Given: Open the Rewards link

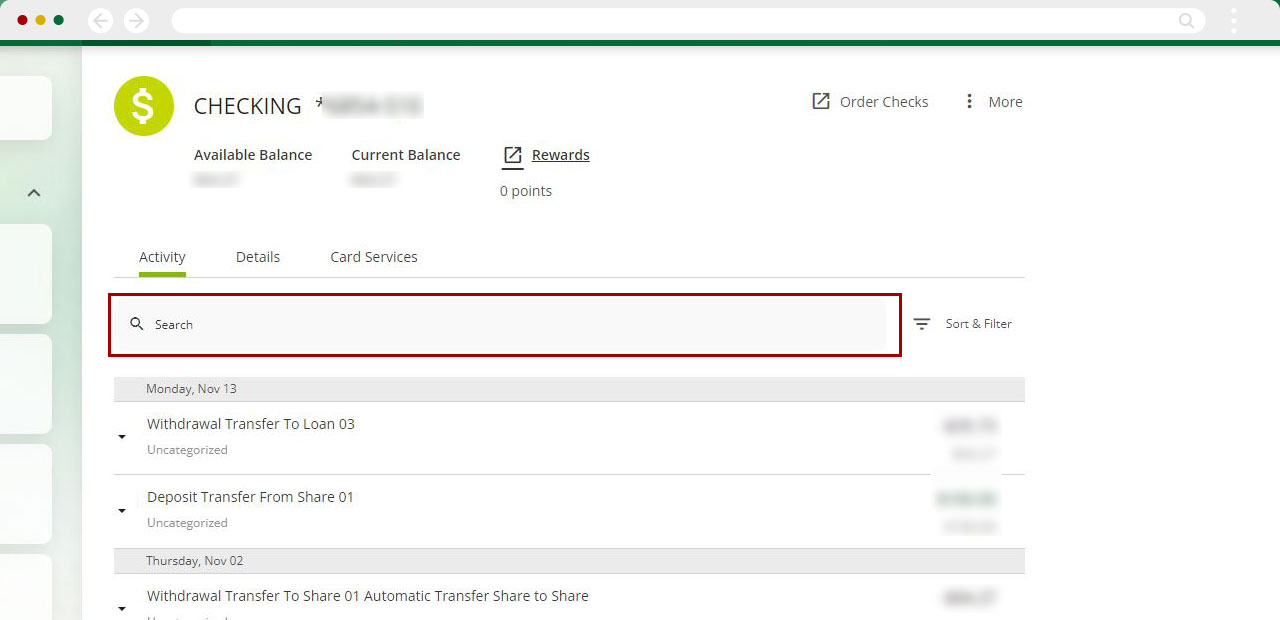Looking at the screenshot, I should [560, 155].
